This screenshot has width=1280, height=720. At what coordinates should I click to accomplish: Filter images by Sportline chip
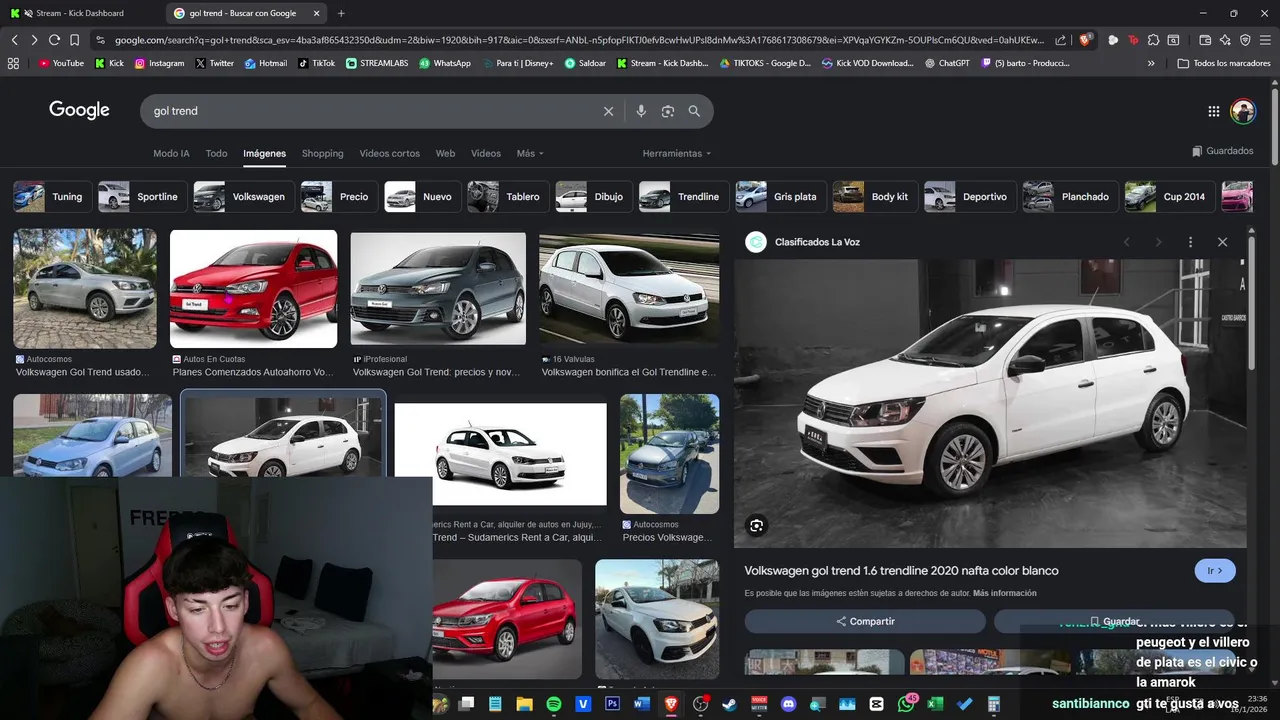(x=141, y=197)
